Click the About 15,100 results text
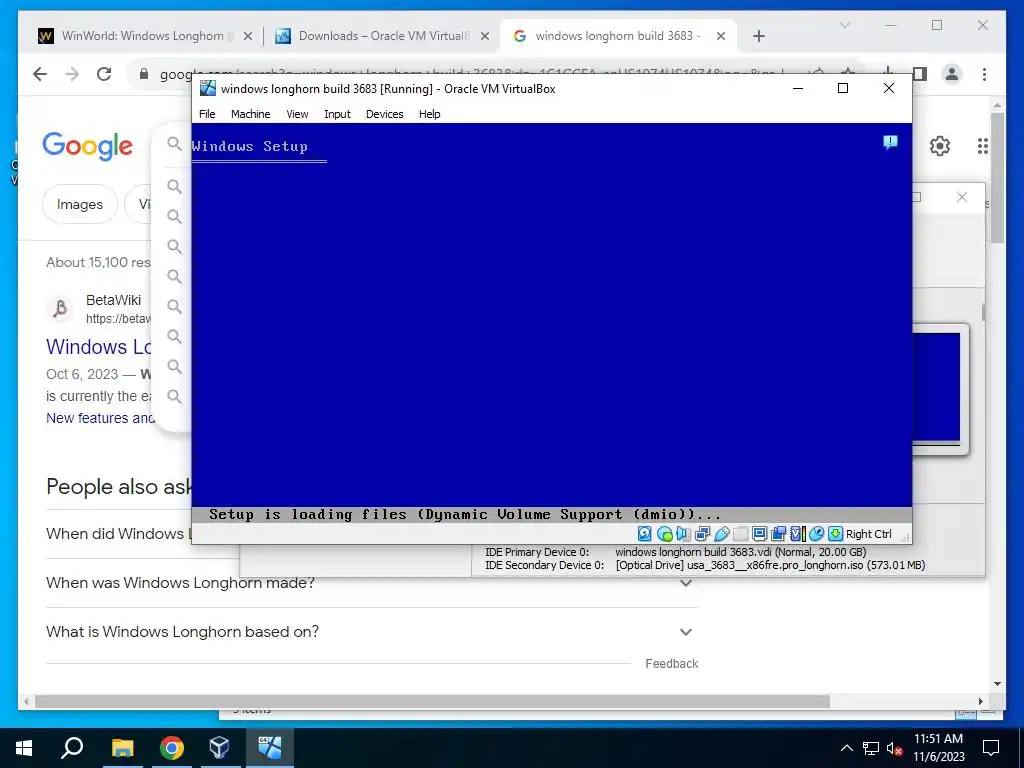 (98, 263)
